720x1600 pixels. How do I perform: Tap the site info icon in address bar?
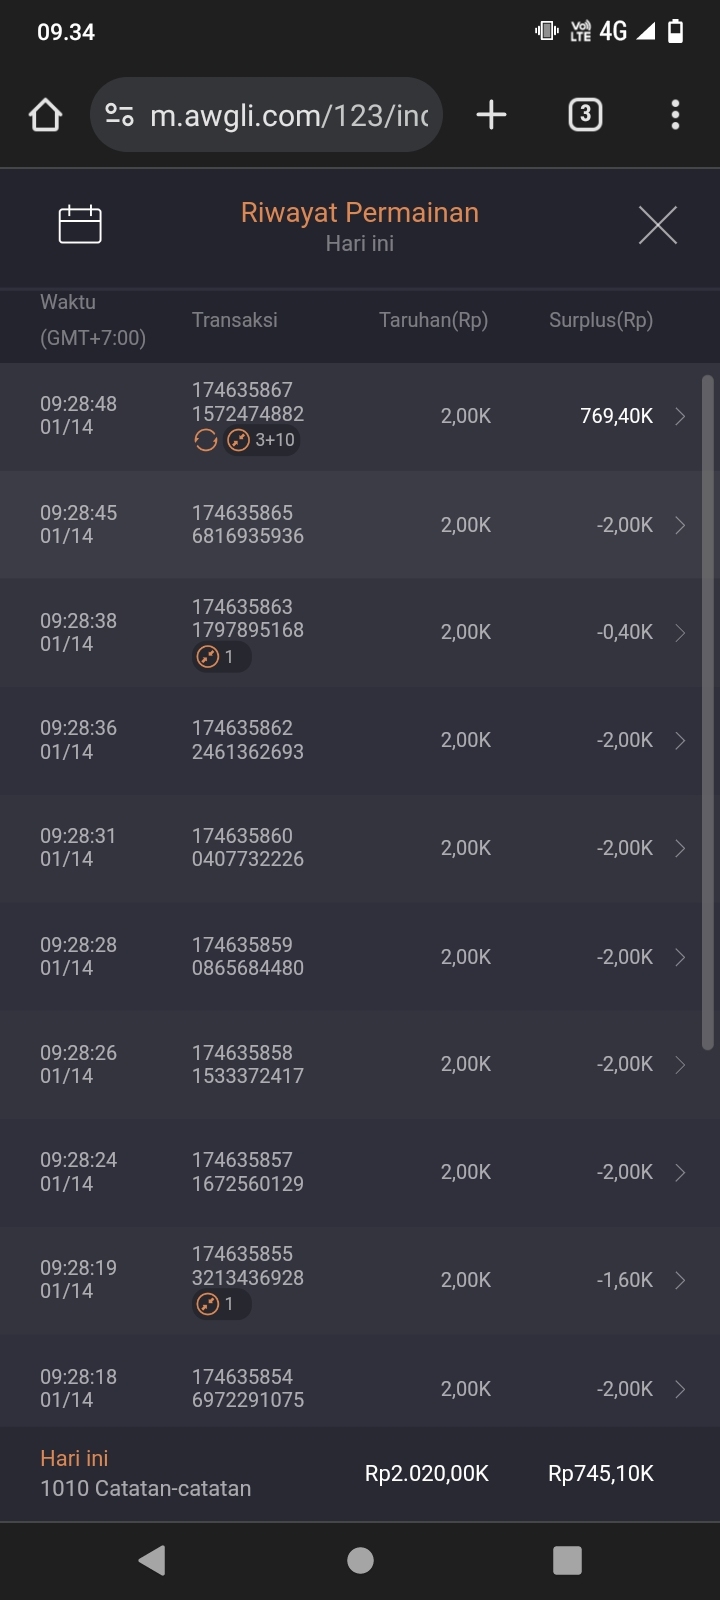(x=120, y=115)
